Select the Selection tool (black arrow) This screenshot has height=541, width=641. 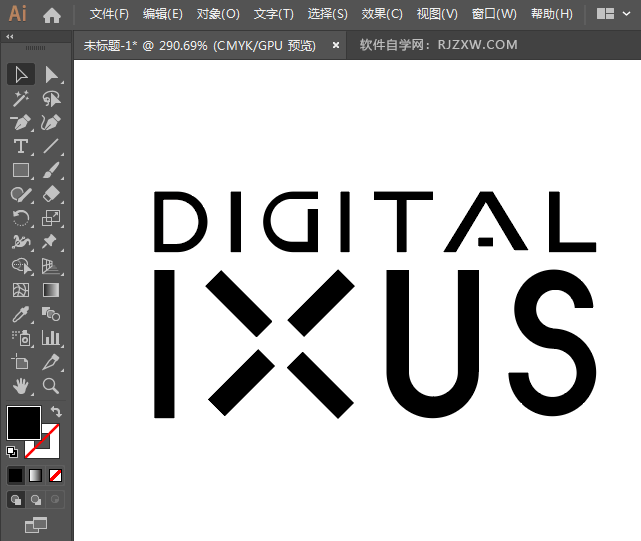tap(21, 74)
